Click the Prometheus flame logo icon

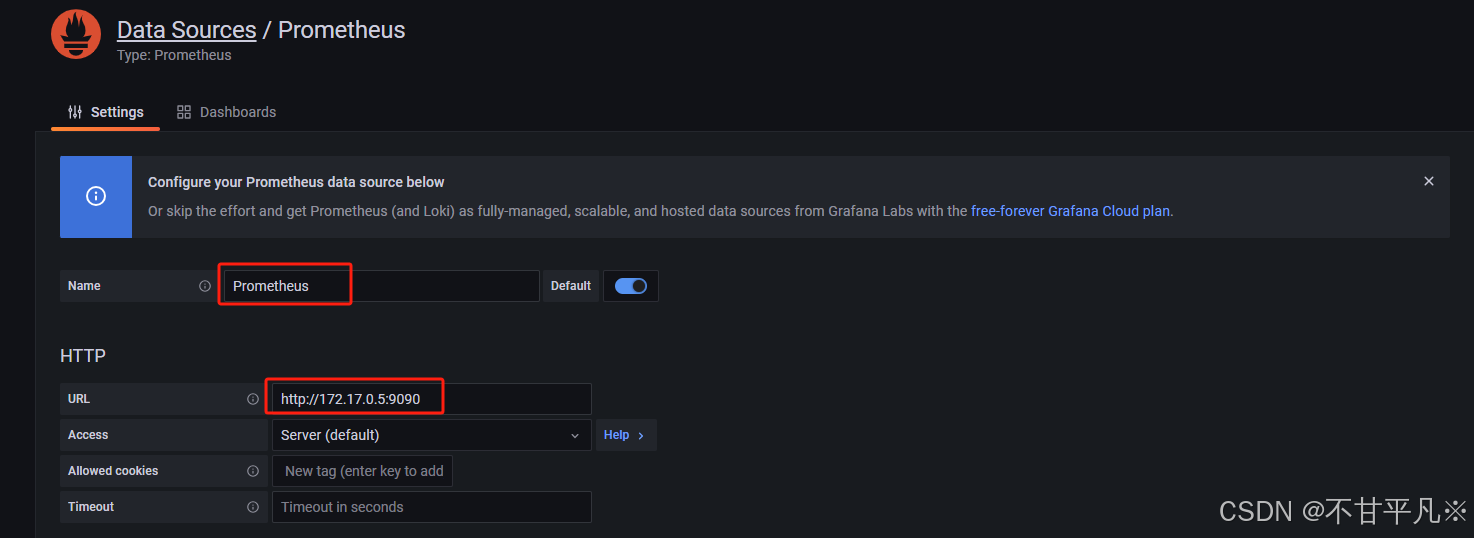point(76,34)
